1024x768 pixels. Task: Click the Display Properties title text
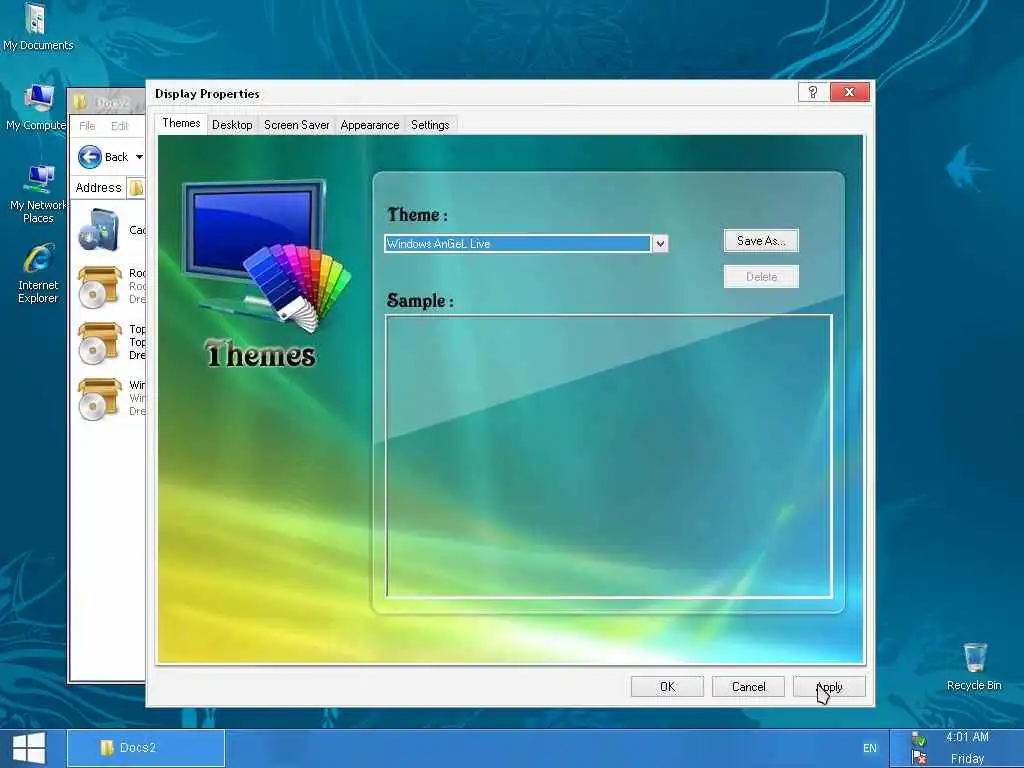click(207, 93)
